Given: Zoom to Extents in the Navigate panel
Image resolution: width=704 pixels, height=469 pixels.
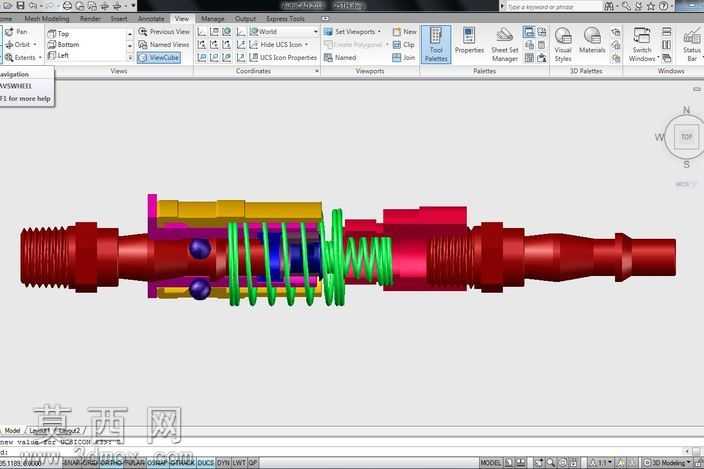Looking at the screenshot, I should coord(20,57).
